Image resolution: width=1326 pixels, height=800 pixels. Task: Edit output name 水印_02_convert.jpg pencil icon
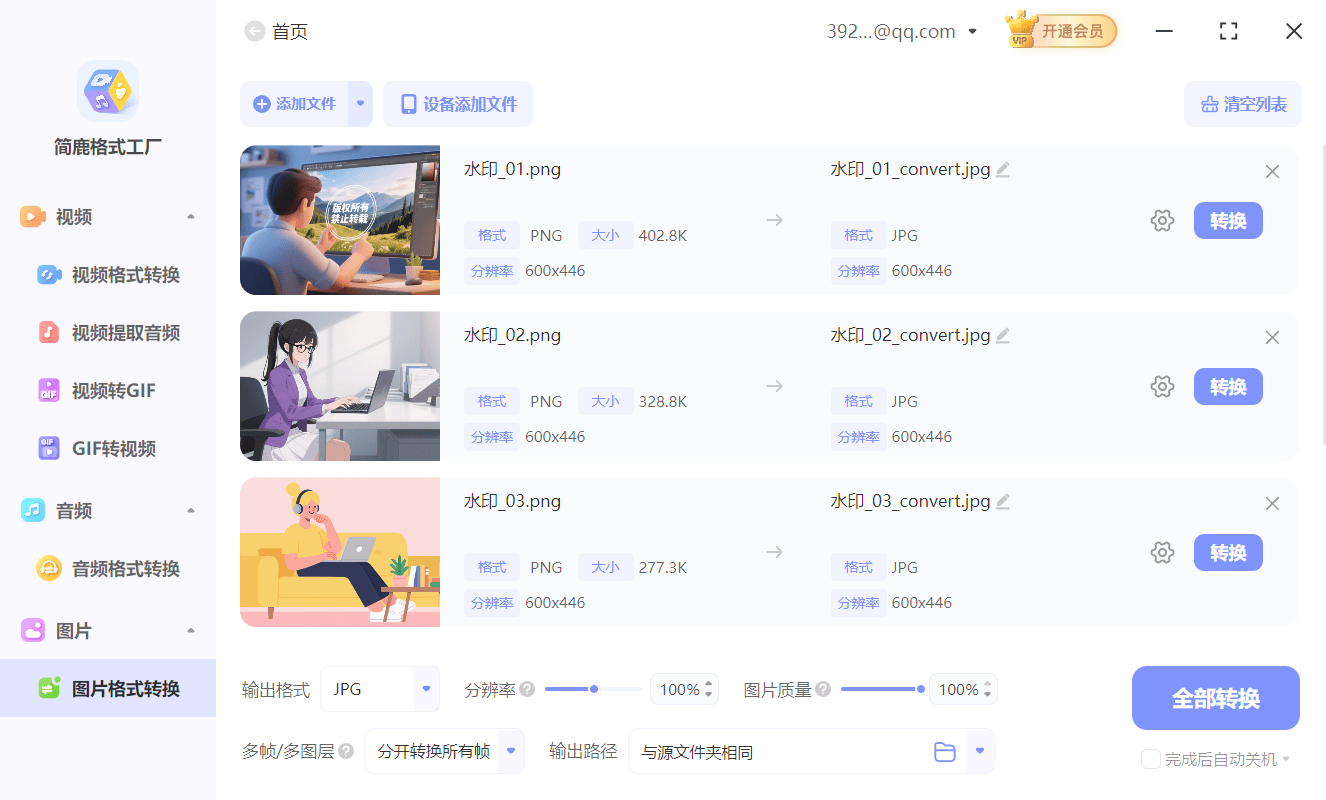(x=1003, y=336)
